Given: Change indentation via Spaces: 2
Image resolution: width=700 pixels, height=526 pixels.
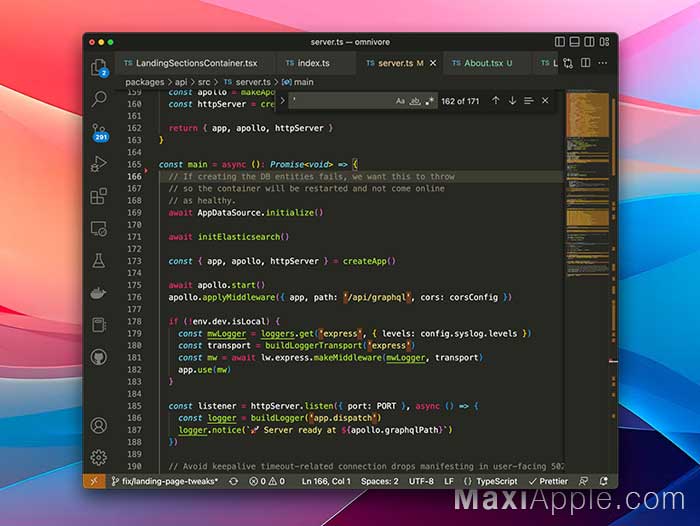Looking at the screenshot, I should click(379, 481).
